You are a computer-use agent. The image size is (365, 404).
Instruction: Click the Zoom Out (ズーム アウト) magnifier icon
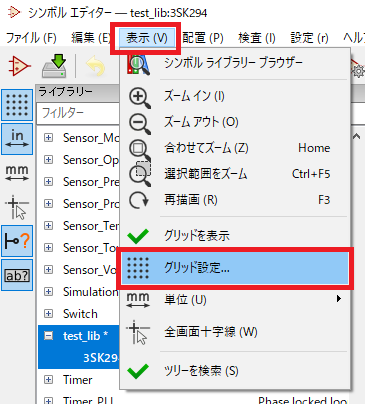tap(139, 123)
